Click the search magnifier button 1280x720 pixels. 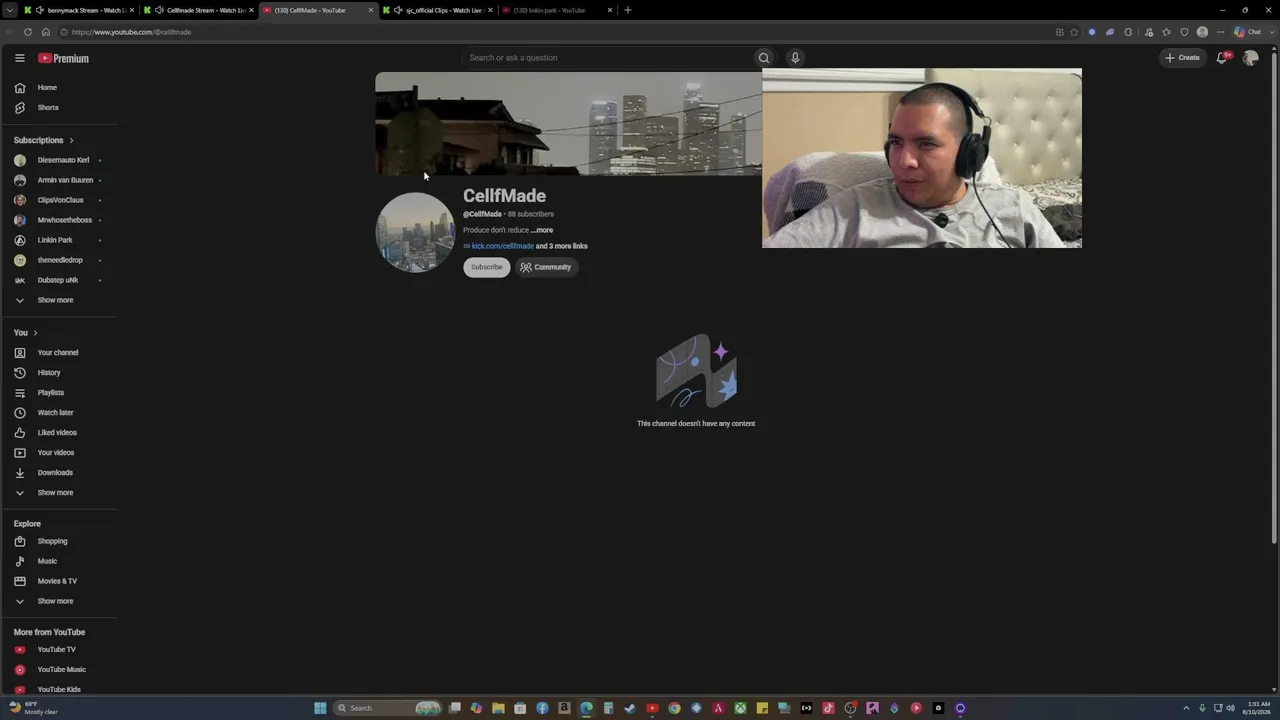pyautogui.click(x=764, y=58)
